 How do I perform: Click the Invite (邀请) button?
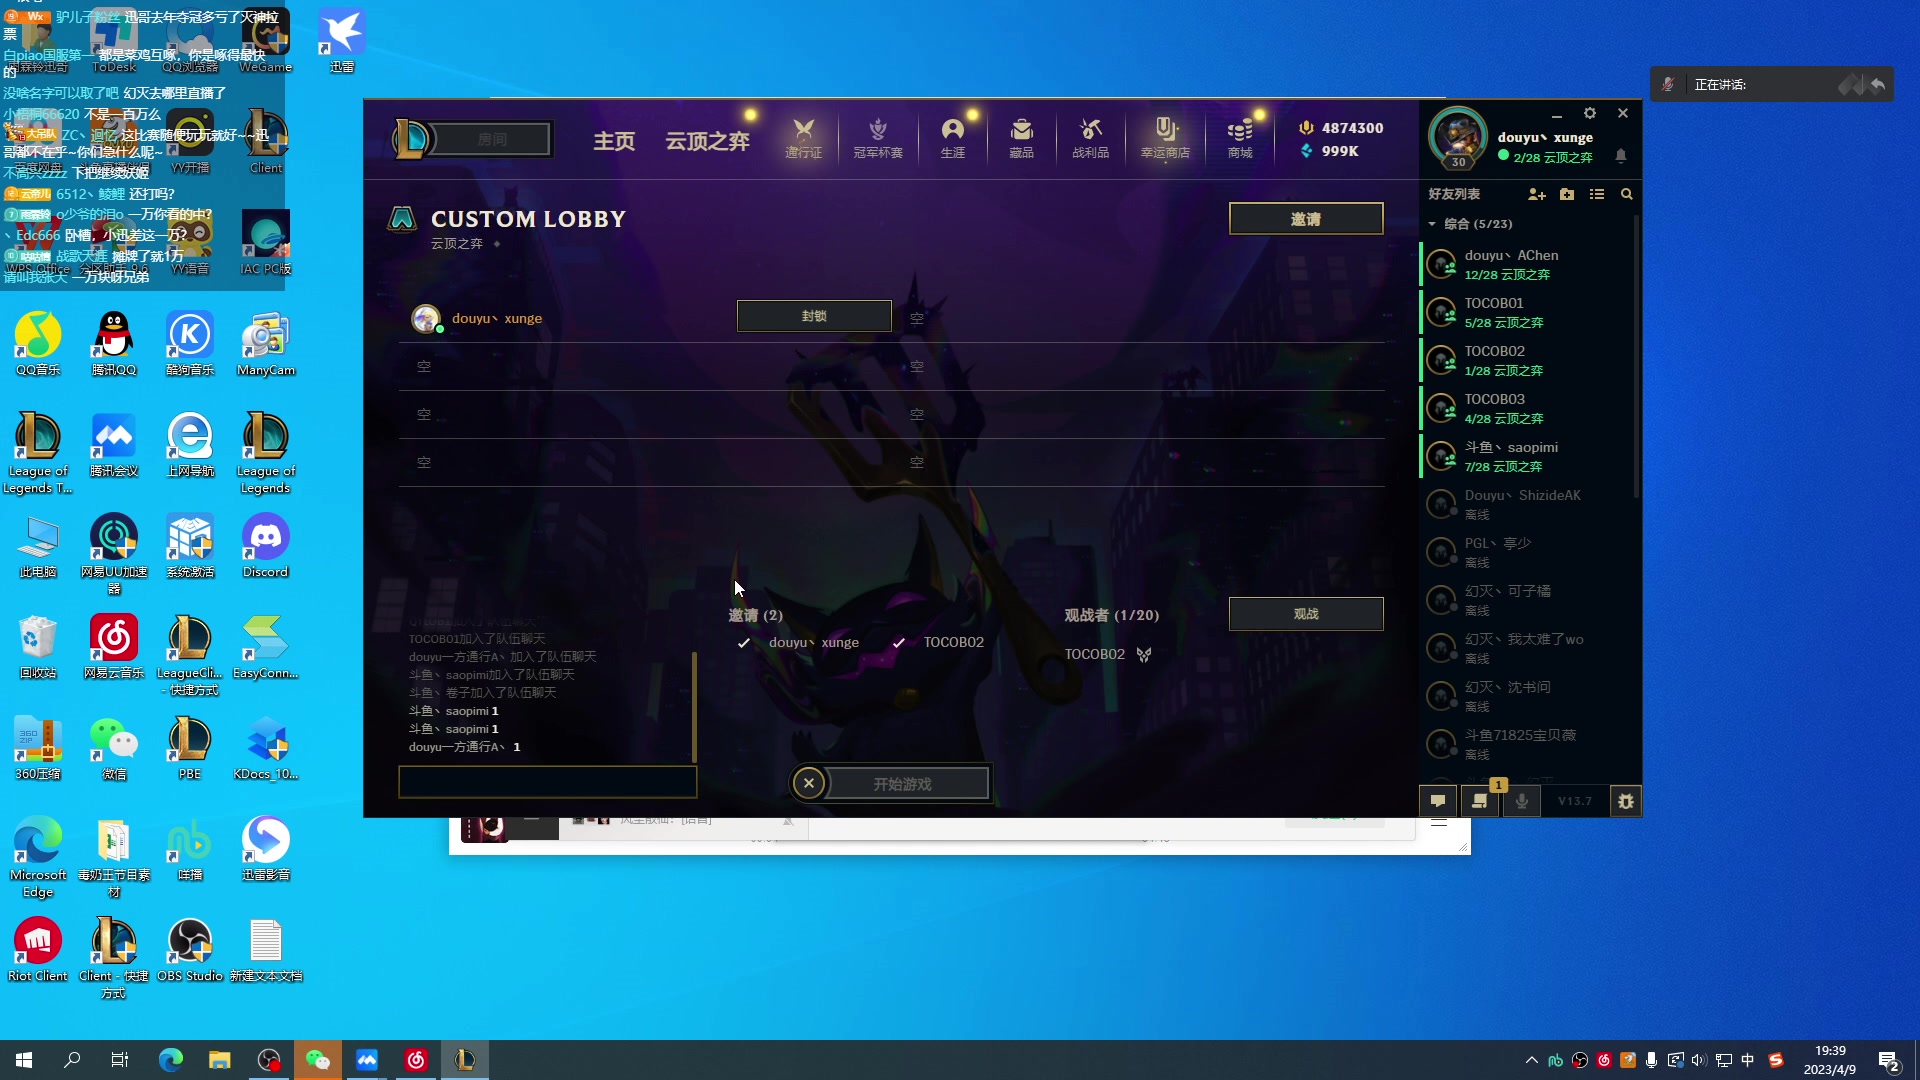pos(1306,219)
